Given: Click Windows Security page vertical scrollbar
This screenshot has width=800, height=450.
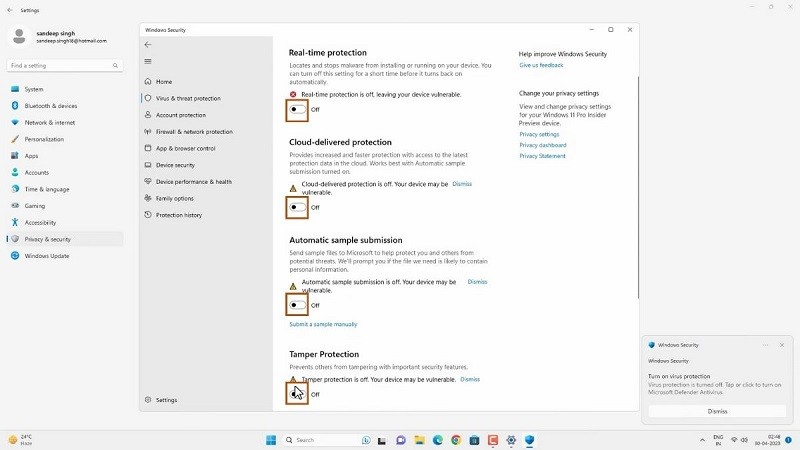Looking at the screenshot, I should click(638, 188).
